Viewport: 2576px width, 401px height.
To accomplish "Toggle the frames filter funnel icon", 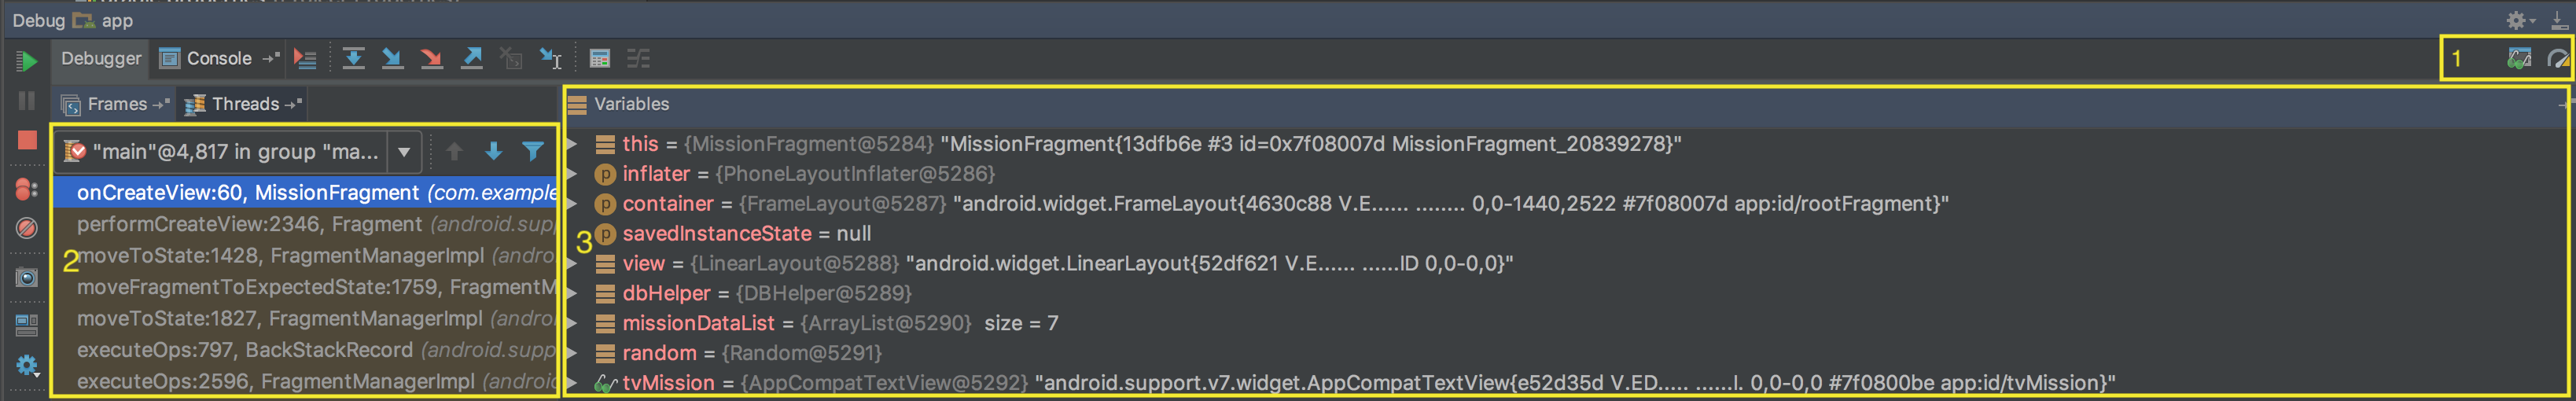I will tap(532, 151).
